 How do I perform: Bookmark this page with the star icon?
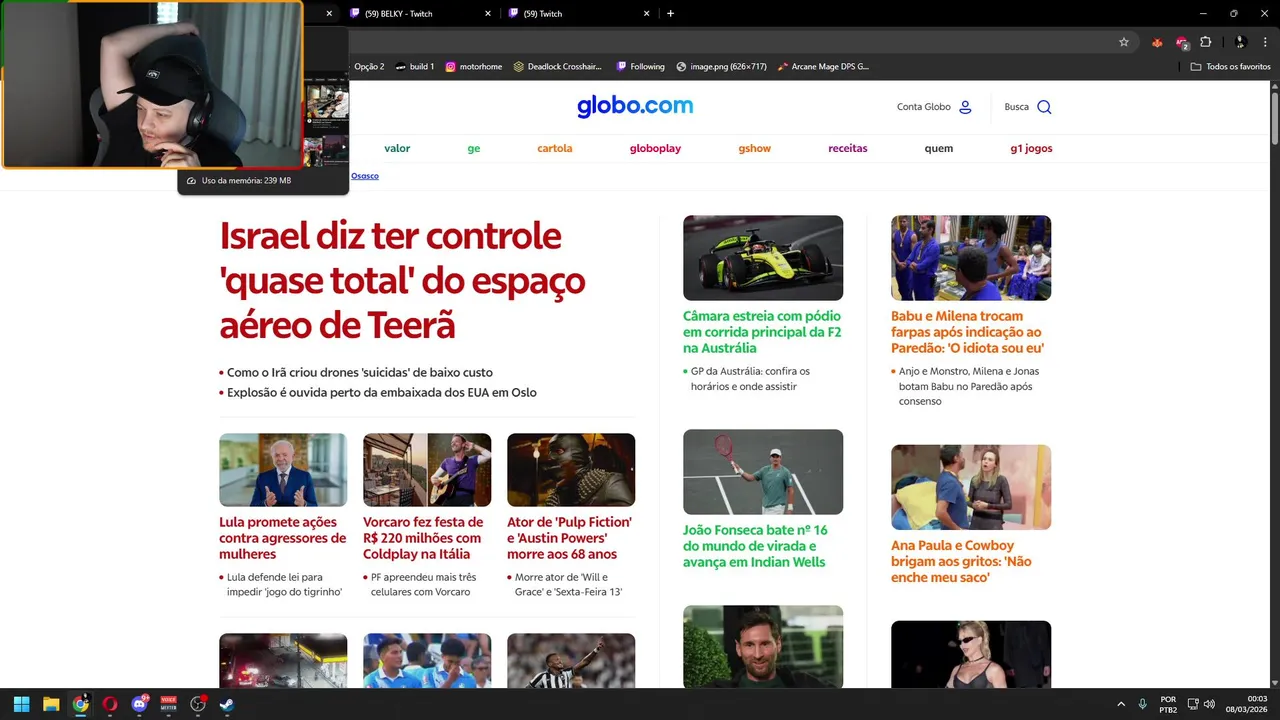(1124, 42)
